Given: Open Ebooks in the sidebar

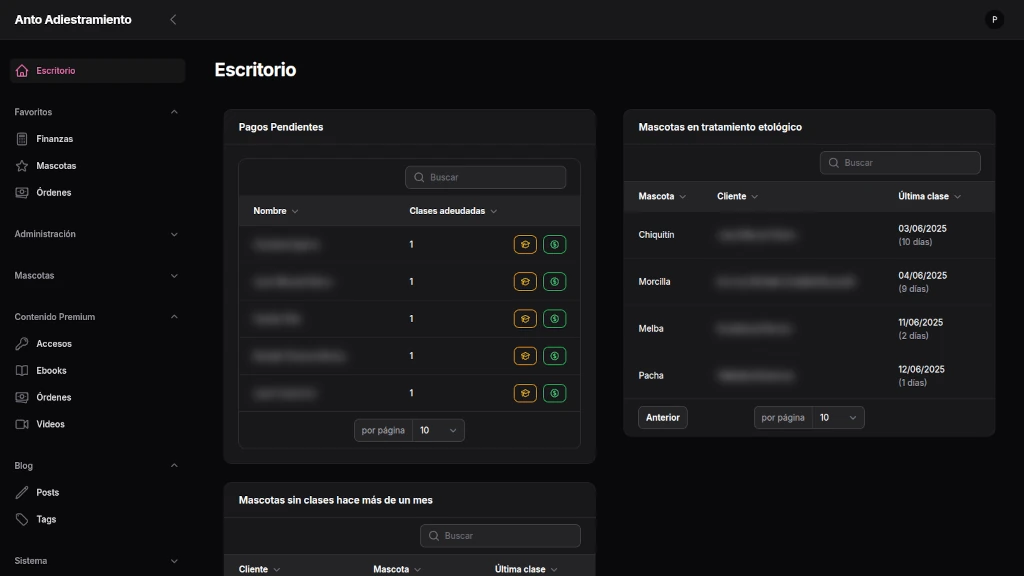Looking at the screenshot, I should [51, 371].
